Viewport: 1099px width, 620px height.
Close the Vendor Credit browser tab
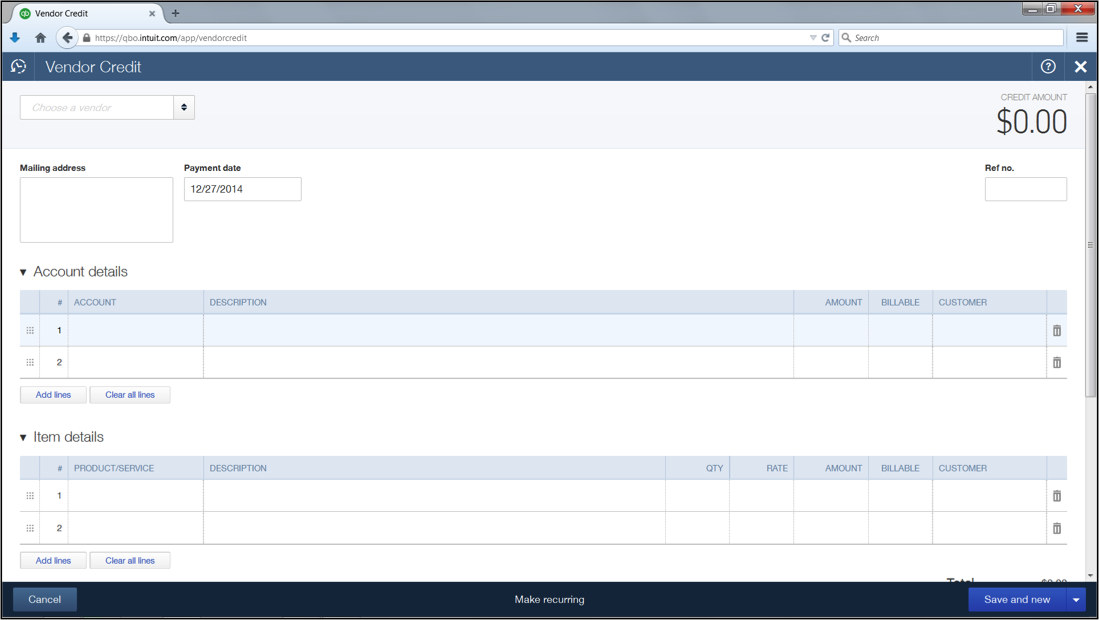click(x=152, y=13)
